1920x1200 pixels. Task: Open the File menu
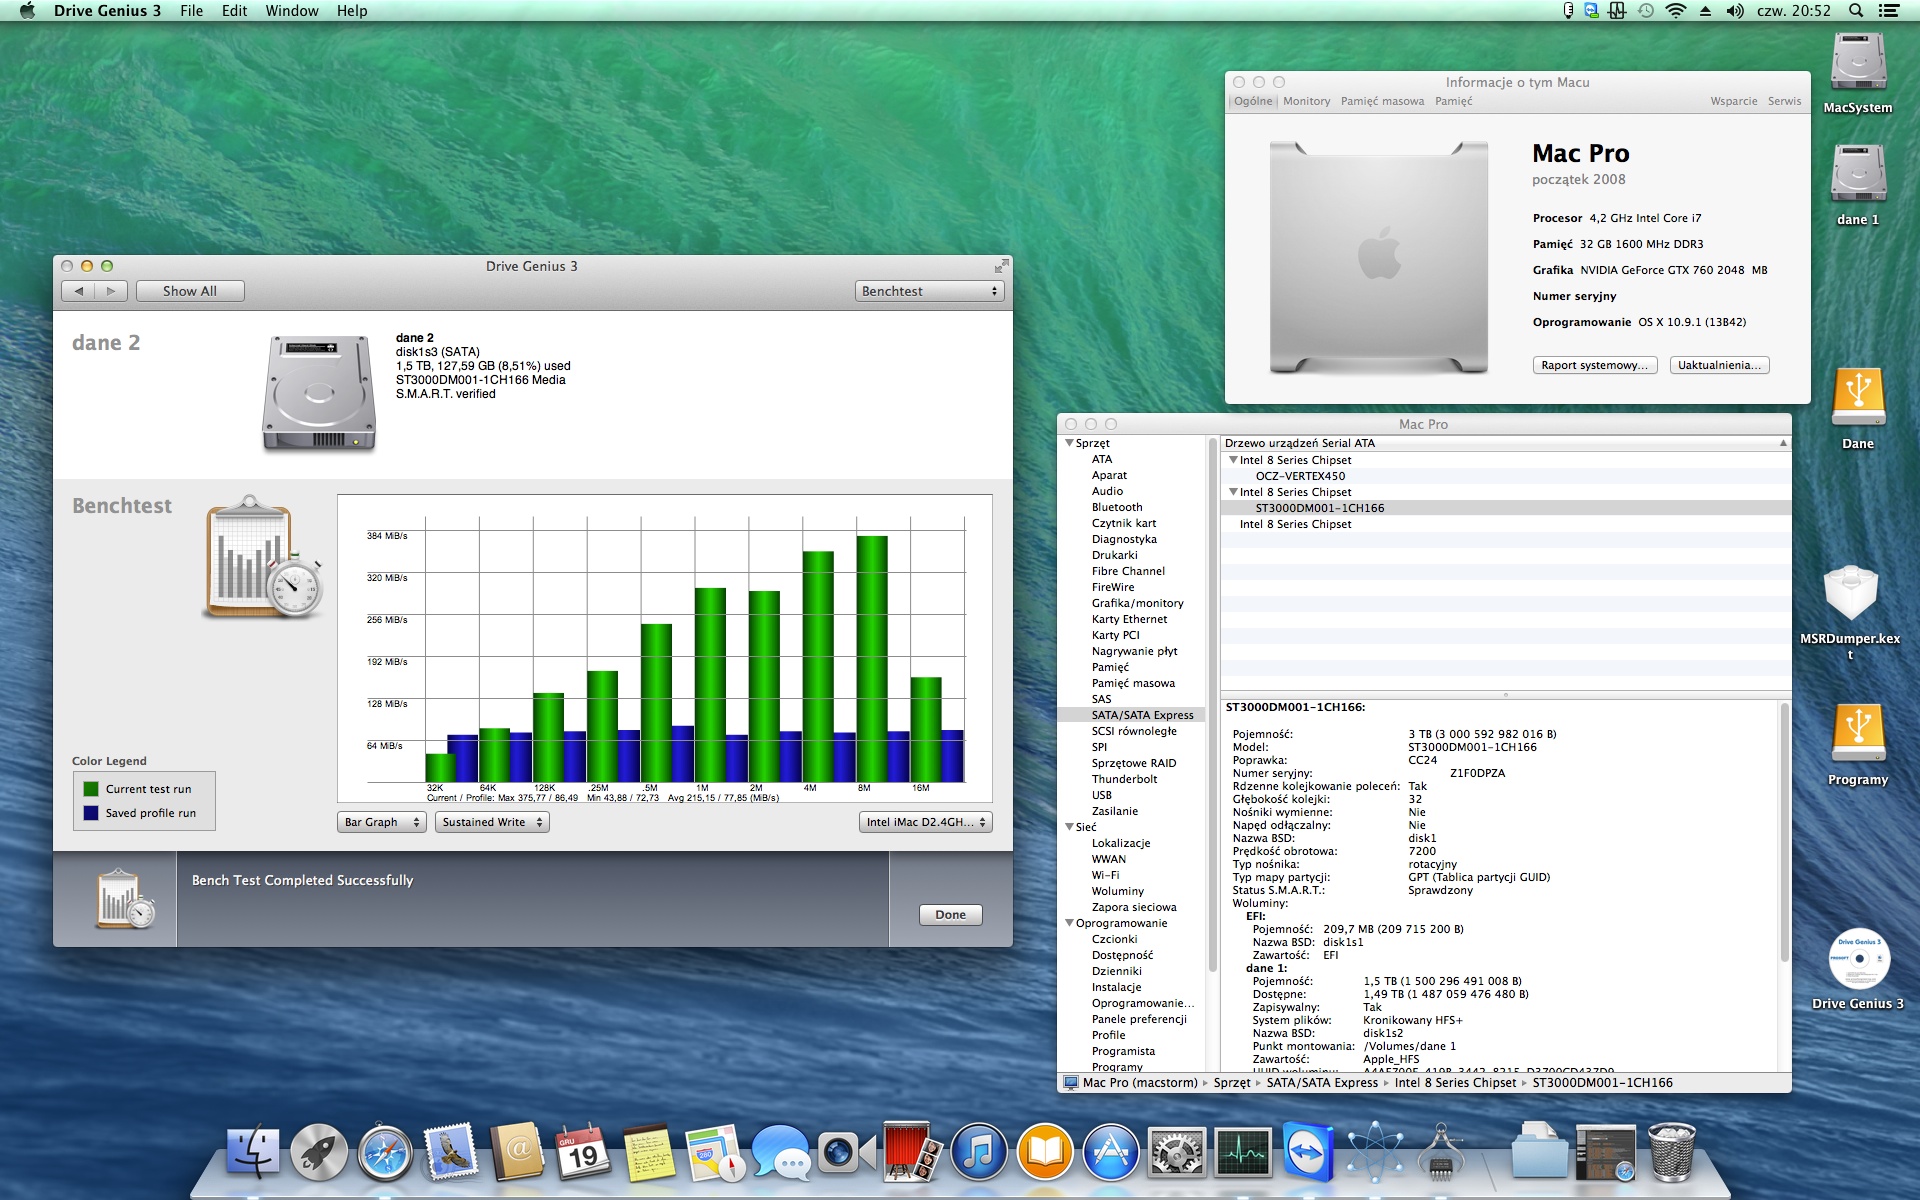(191, 11)
